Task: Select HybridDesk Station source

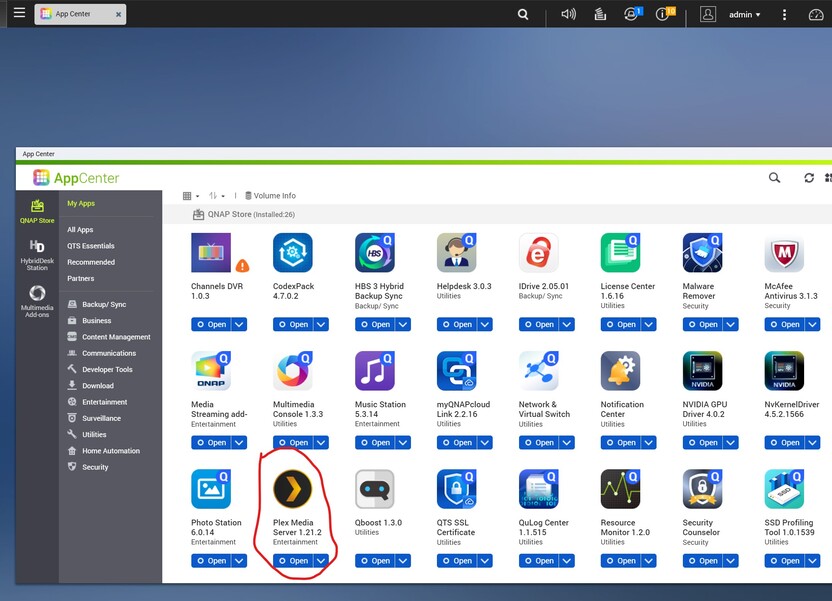Action: click(37, 255)
